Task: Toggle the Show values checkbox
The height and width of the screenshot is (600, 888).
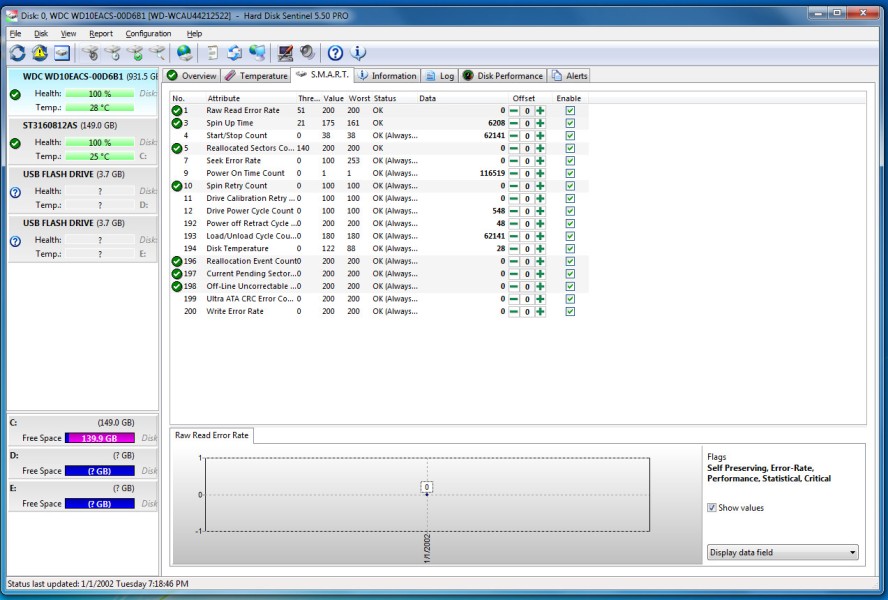Action: (712, 508)
